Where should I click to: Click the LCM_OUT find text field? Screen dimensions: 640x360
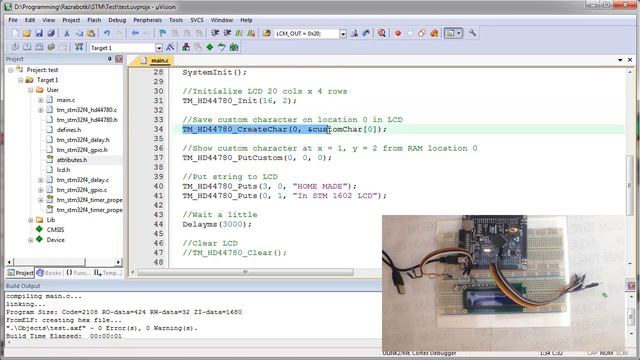coord(307,34)
